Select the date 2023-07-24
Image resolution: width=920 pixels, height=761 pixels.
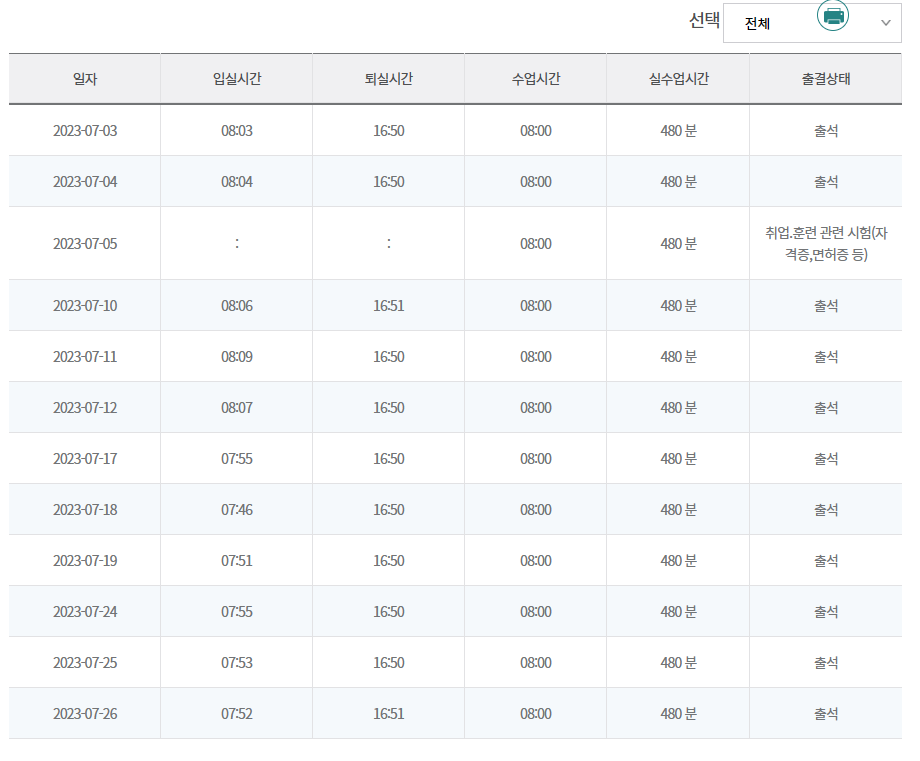(85, 611)
